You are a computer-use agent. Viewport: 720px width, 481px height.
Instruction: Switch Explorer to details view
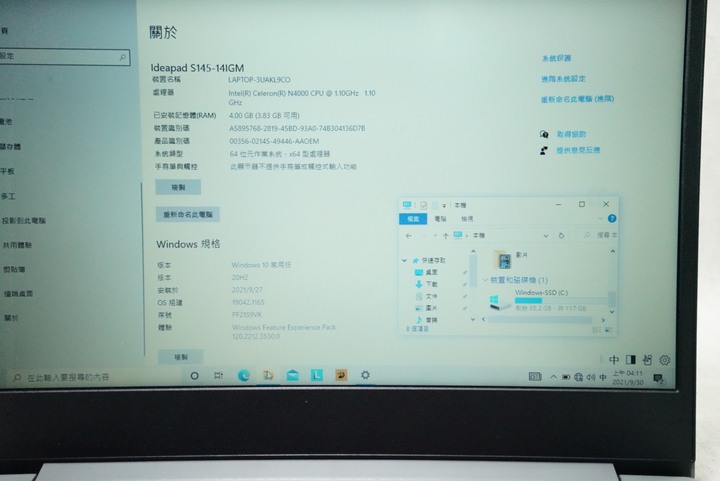[x=597, y=330]
